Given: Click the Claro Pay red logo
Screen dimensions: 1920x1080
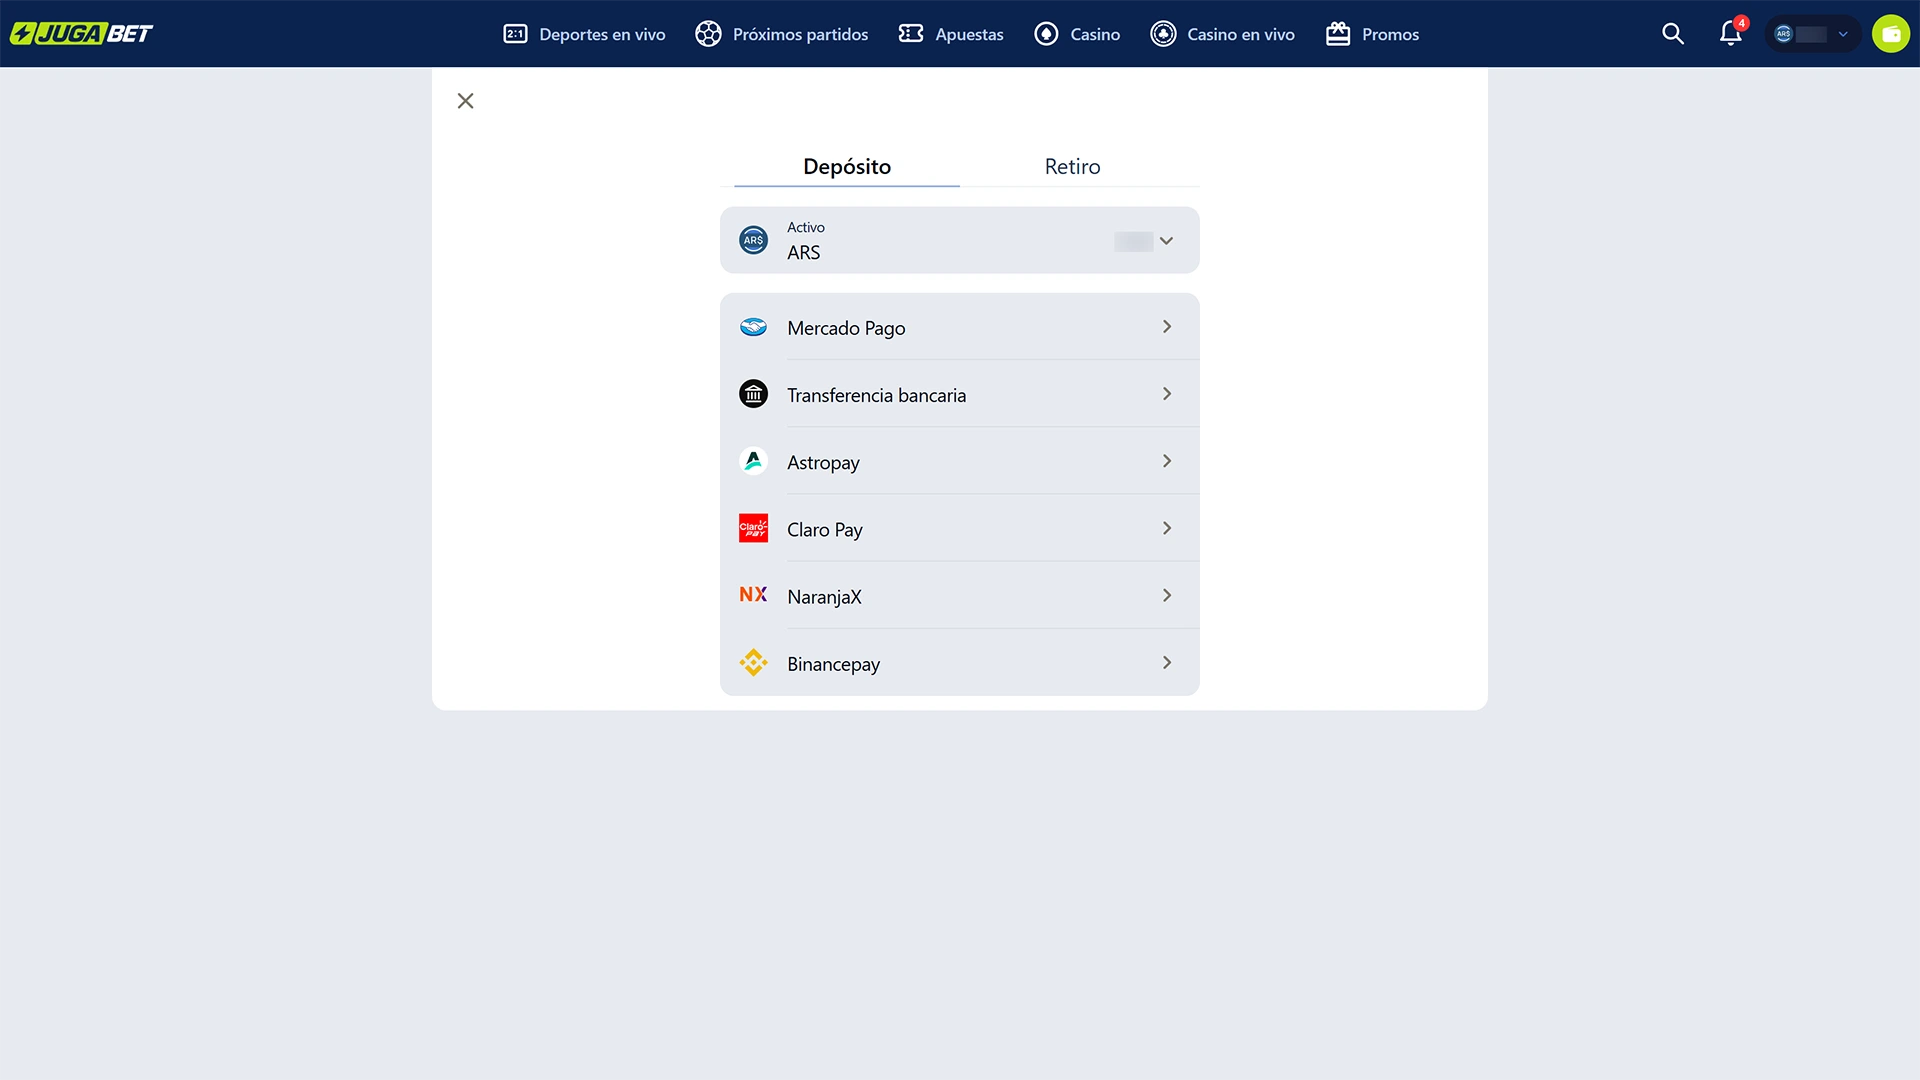Looking at the screenshot, I should (x=753, y=528).
